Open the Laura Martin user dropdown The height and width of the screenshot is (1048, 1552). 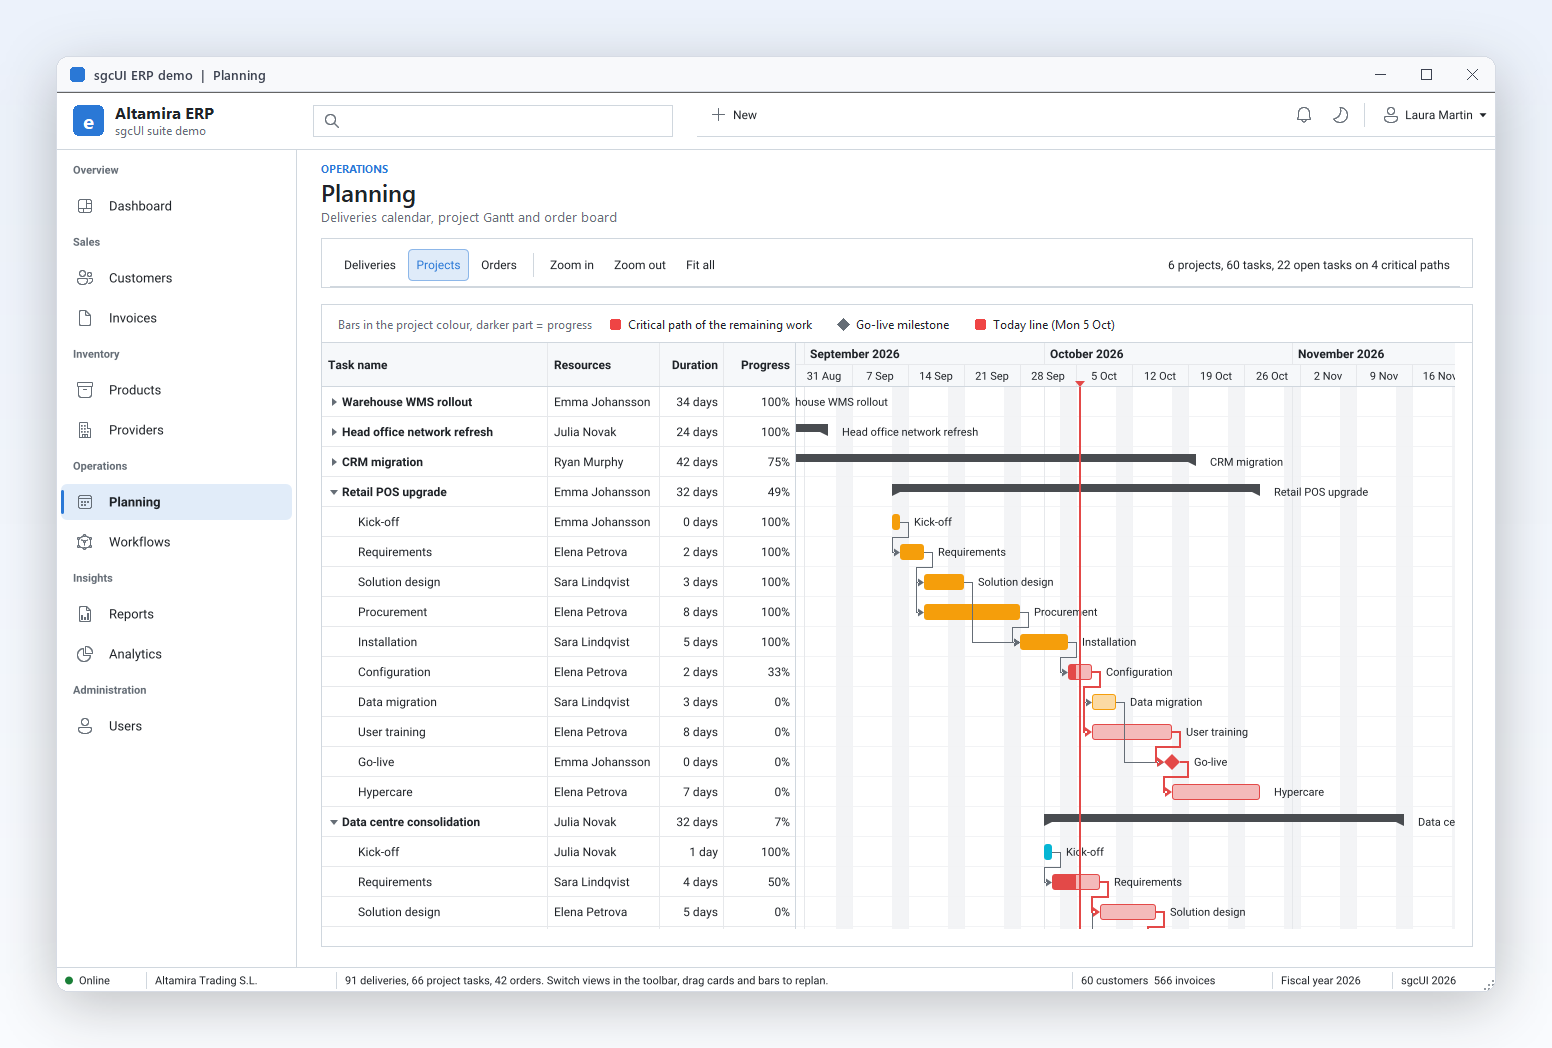point(1435,115)
